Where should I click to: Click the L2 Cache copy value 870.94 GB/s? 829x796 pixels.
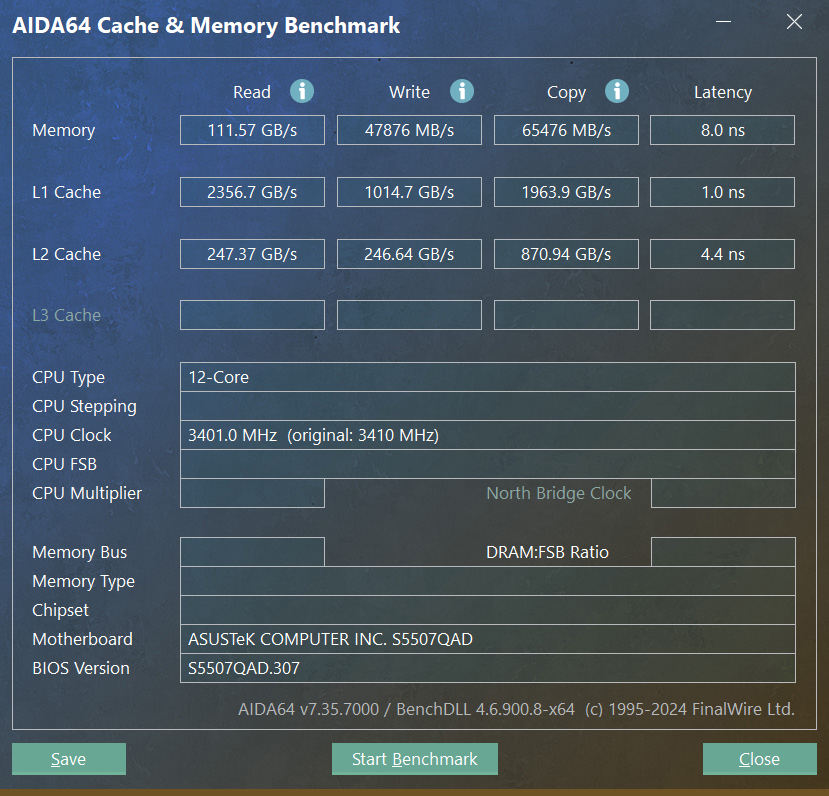566,254
